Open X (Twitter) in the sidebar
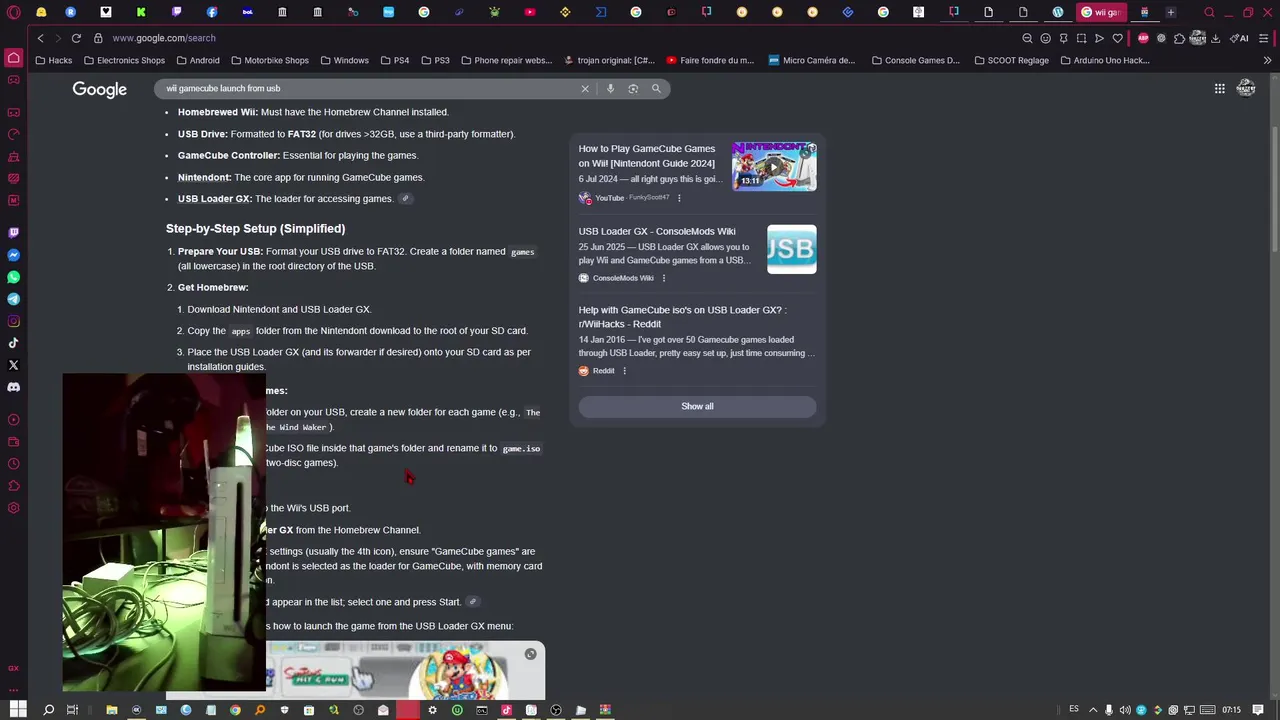 pos(13,365)
